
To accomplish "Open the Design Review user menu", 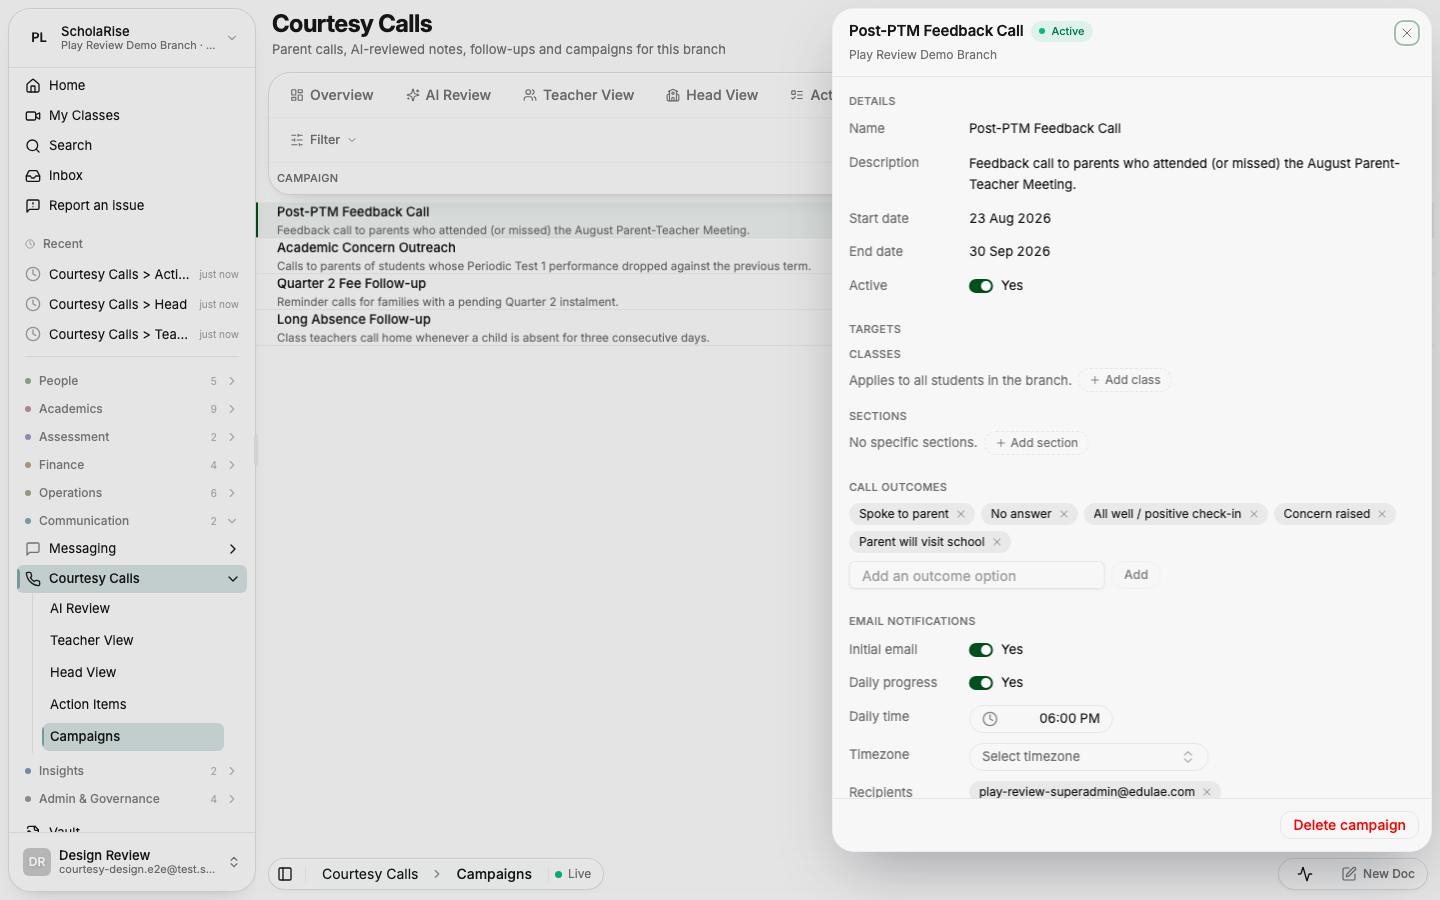I will [x=132, y=862].
